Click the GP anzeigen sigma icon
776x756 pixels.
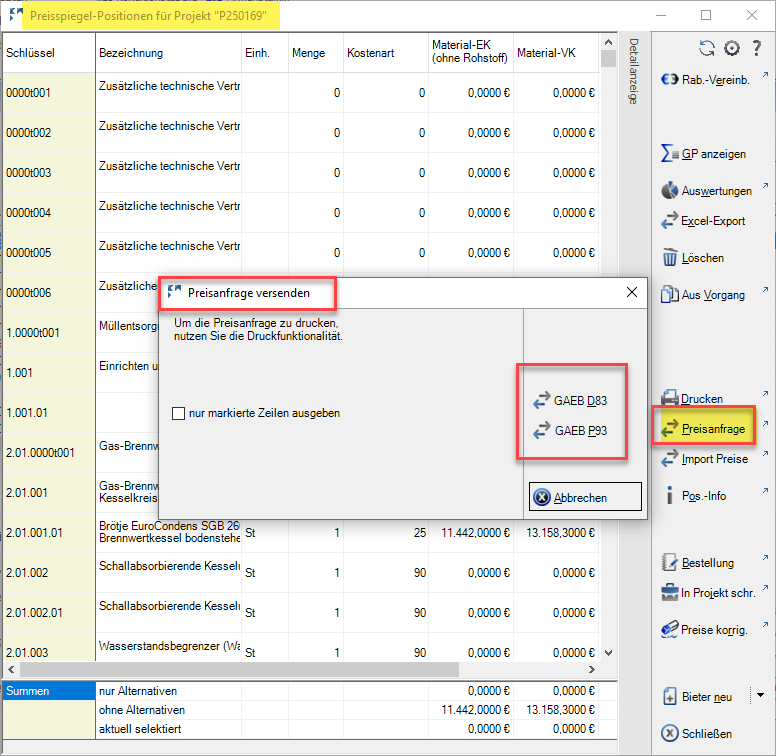pos(670,154)
